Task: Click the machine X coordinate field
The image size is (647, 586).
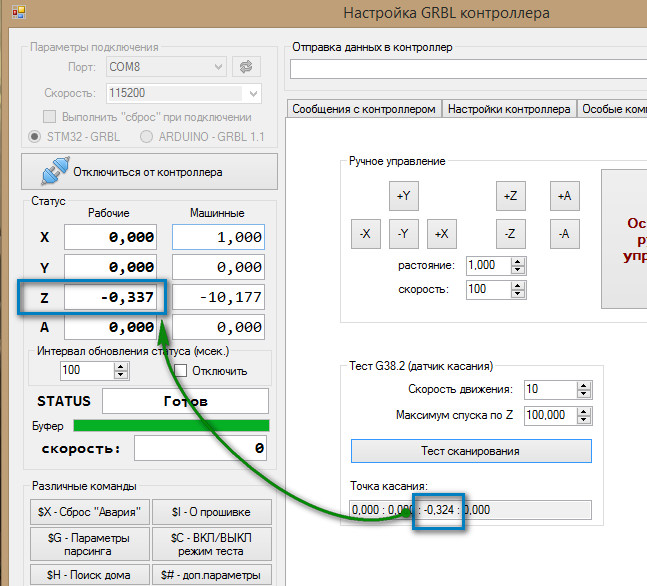Action: pos(218,237)
